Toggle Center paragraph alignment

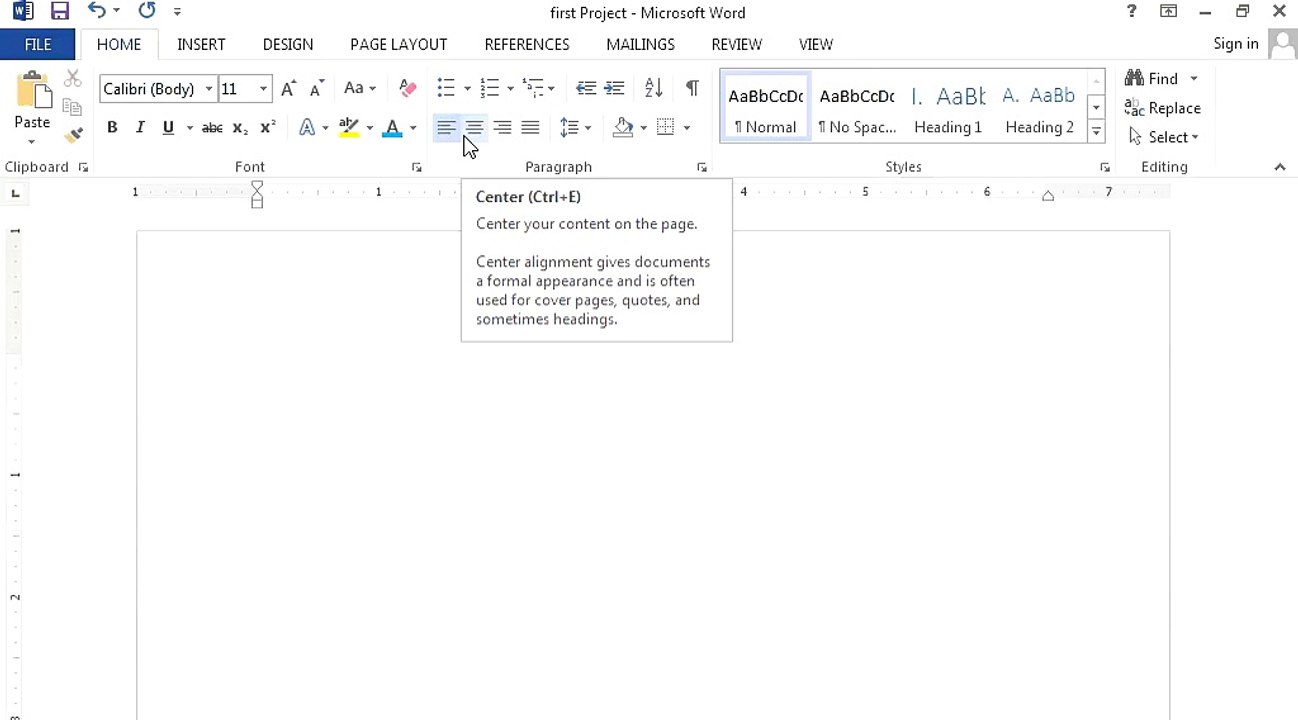474,128
